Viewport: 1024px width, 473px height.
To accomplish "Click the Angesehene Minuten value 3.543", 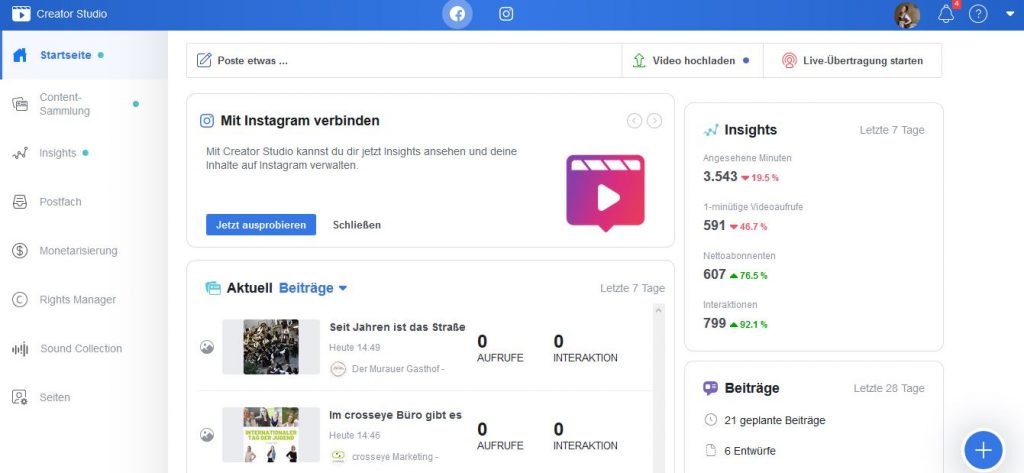I will [x=720, y=176].
